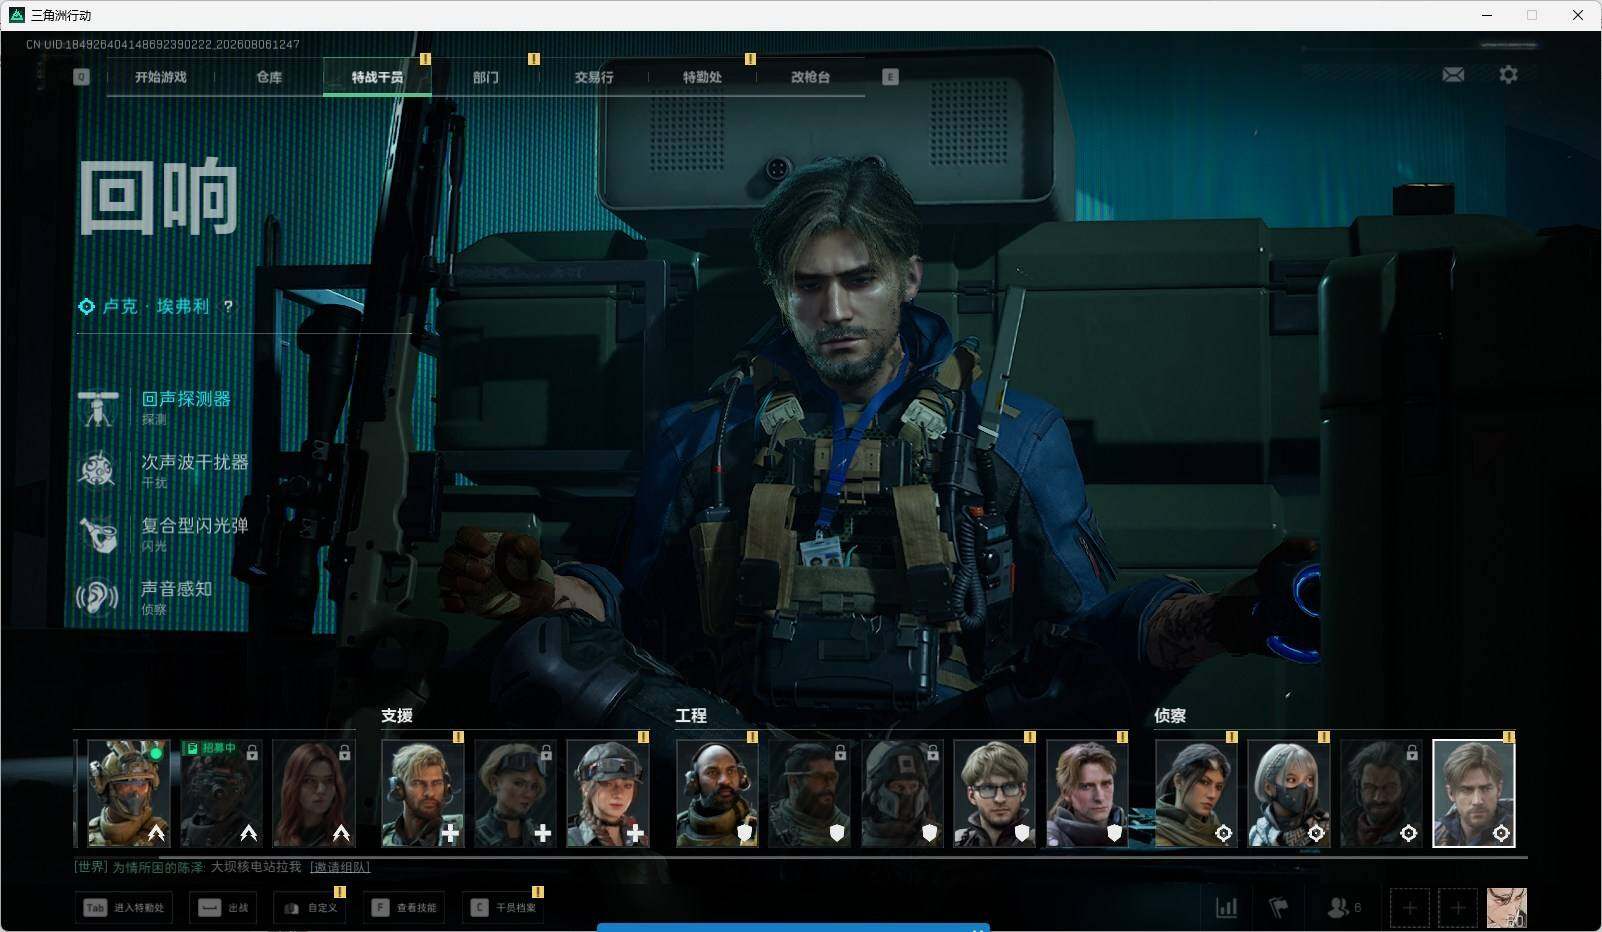Click the world chat message line
Viewport: 1602px width, 932px height.
(x=222, y=867)
